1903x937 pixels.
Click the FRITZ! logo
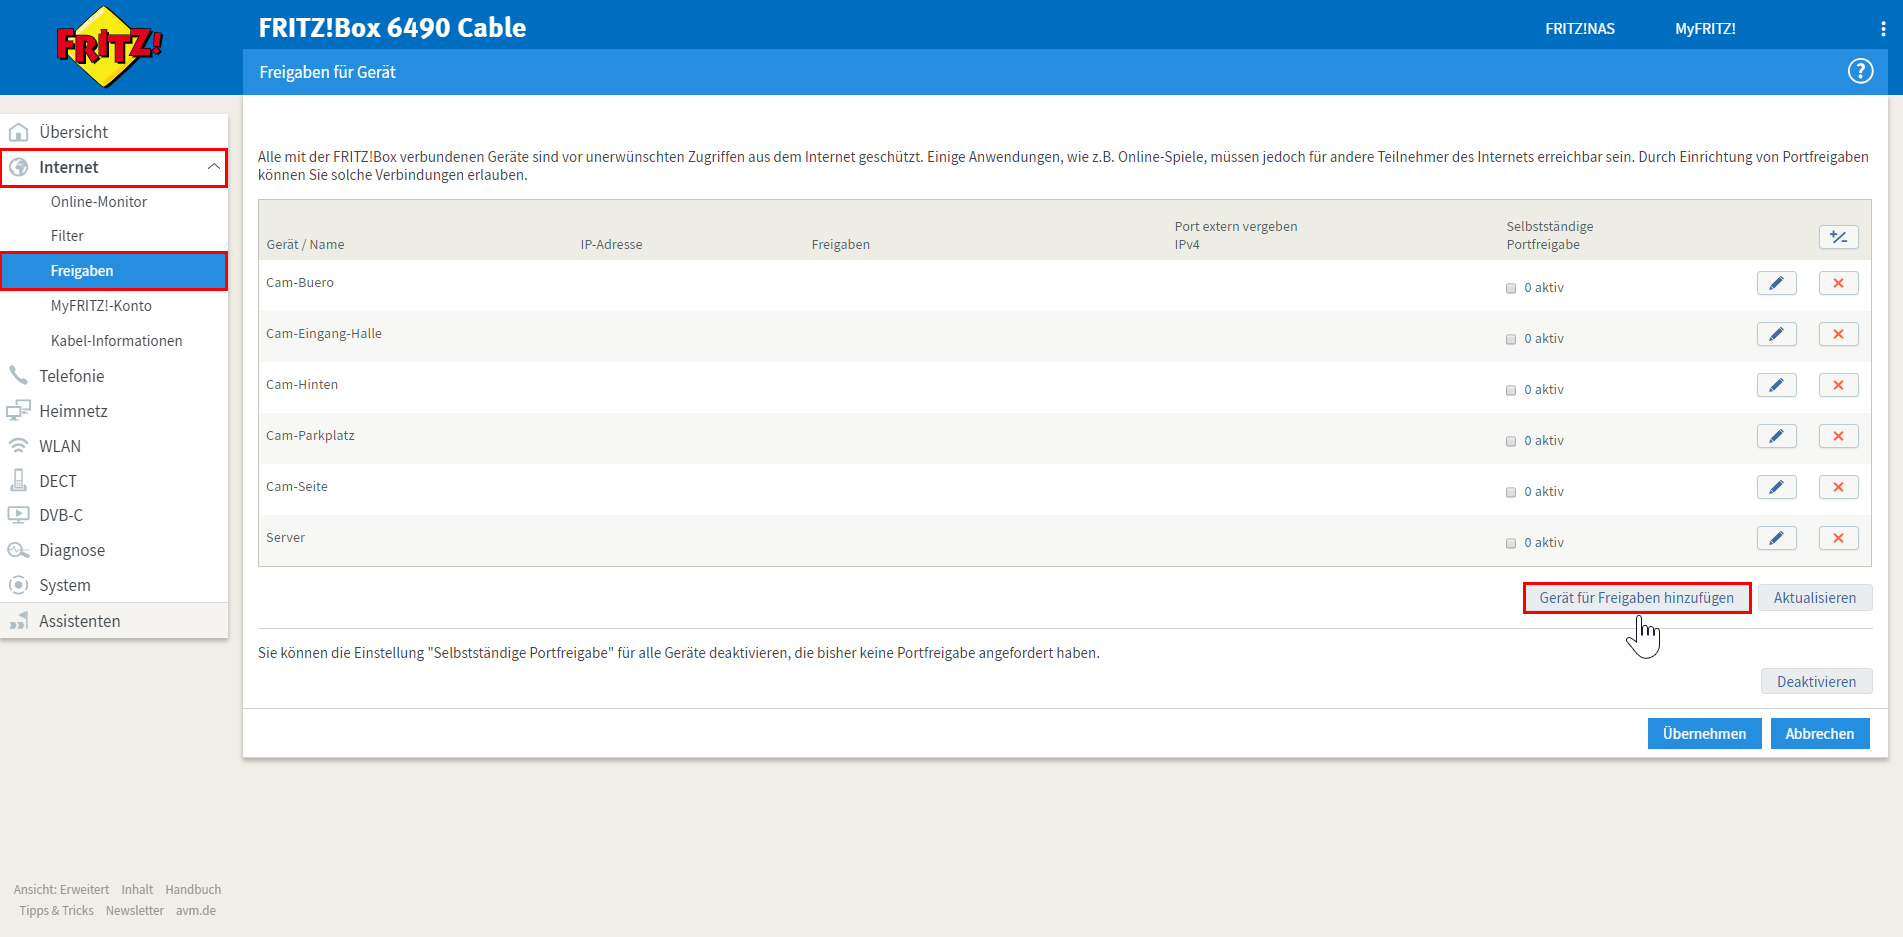click(x=109, y=46)
